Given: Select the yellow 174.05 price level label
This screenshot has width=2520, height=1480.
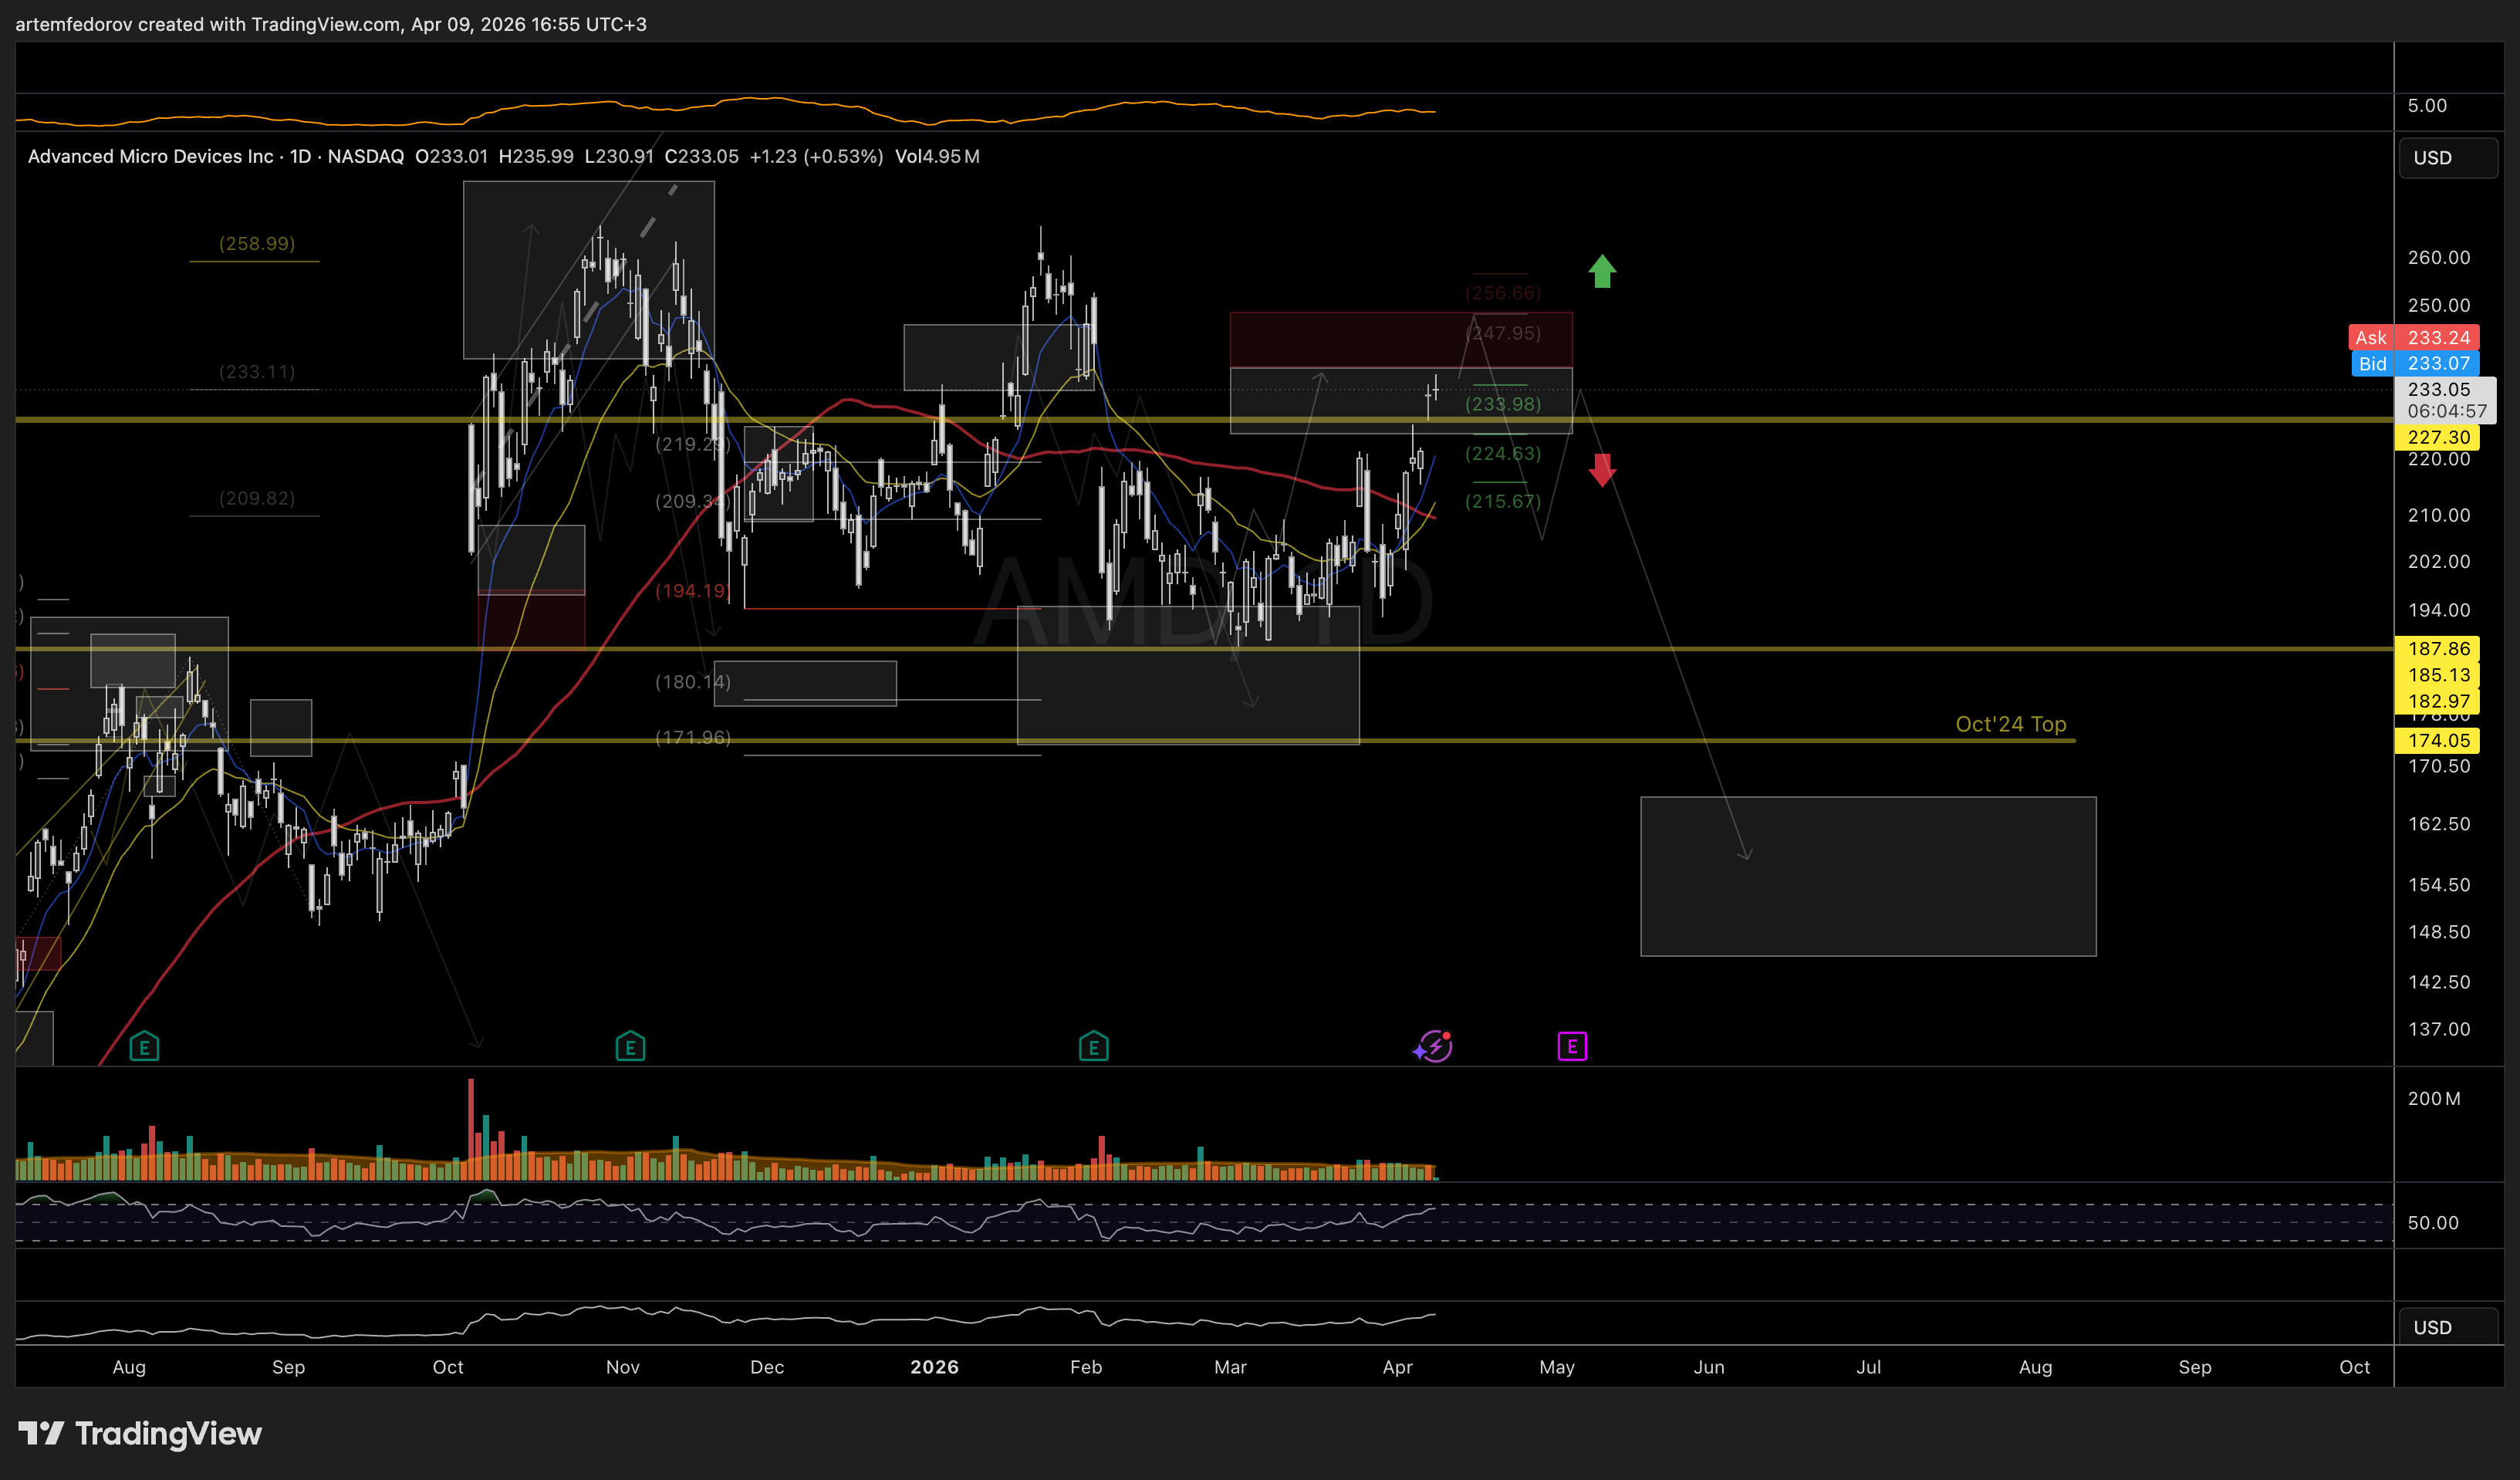Looking at the screenshot, I should coord(2438,741).
